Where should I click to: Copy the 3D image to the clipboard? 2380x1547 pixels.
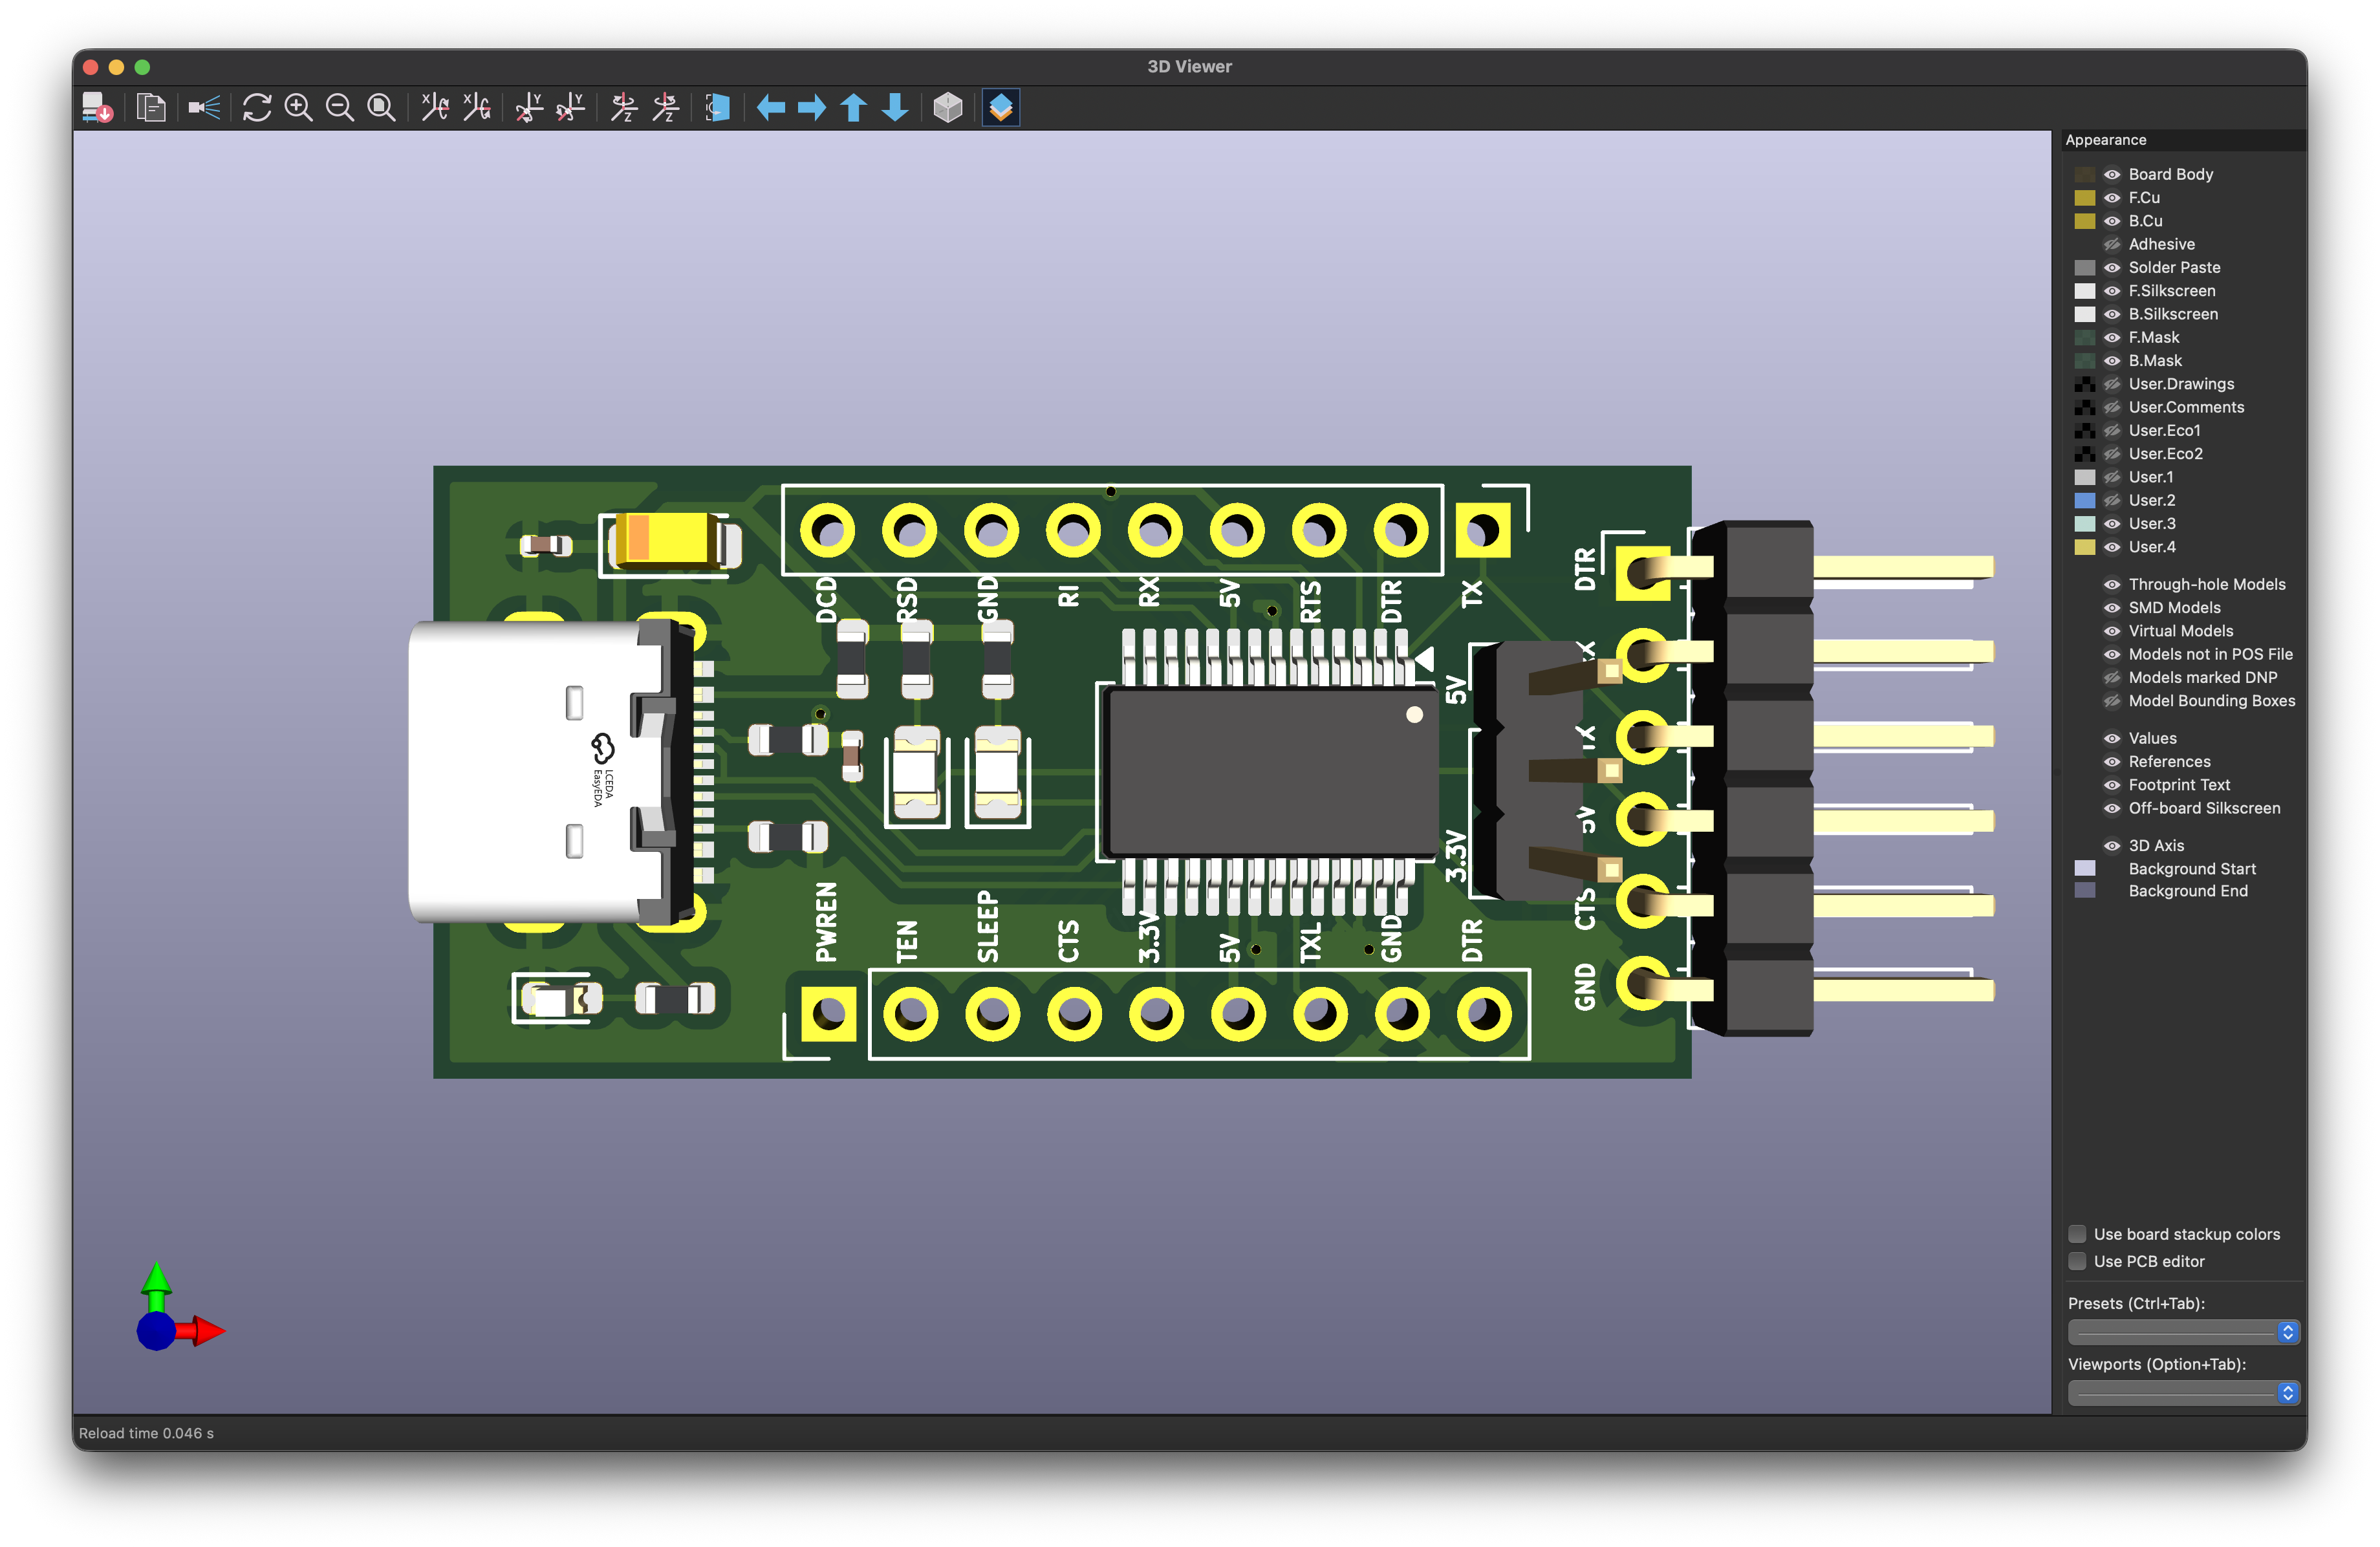(151, 107)
